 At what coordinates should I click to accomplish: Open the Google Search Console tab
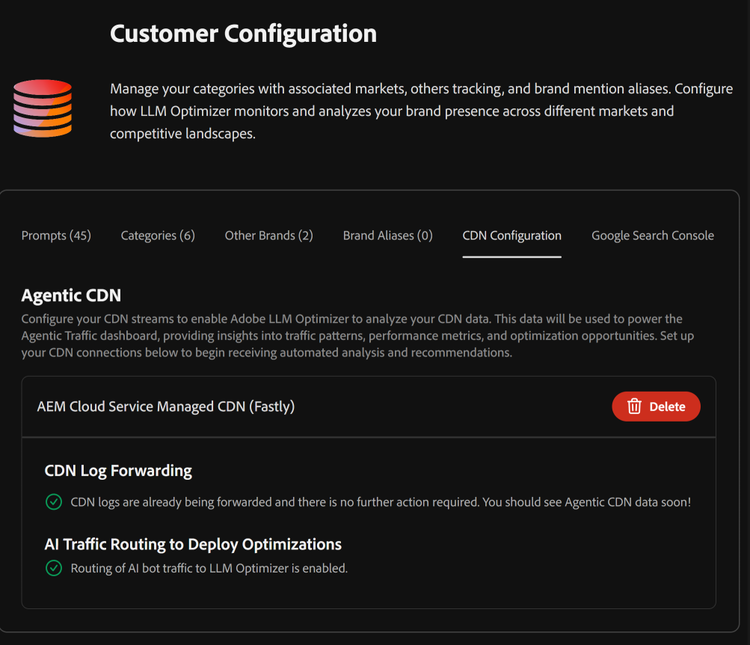pyautogui.click(x=652, y=235)
